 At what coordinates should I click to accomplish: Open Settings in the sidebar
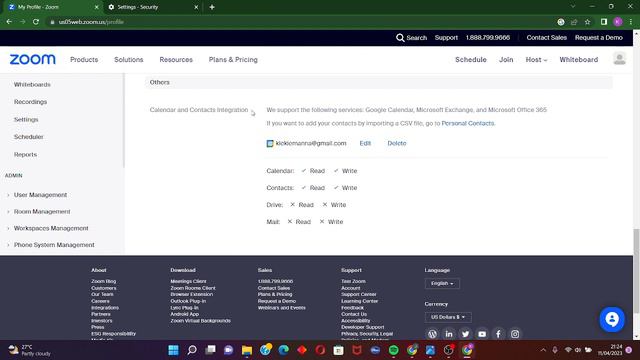click(x=26, y=120)
